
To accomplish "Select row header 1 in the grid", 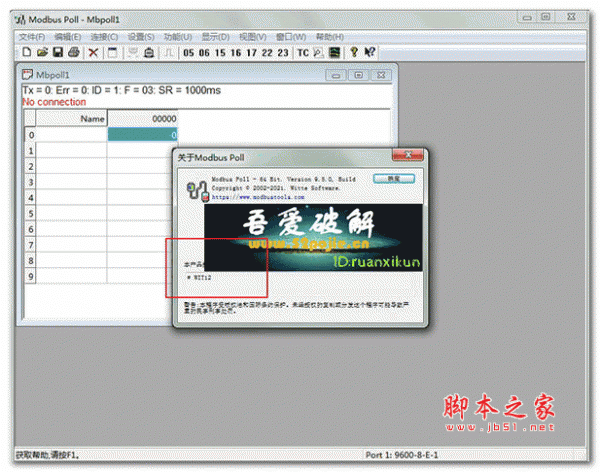I will click(30, 150).
